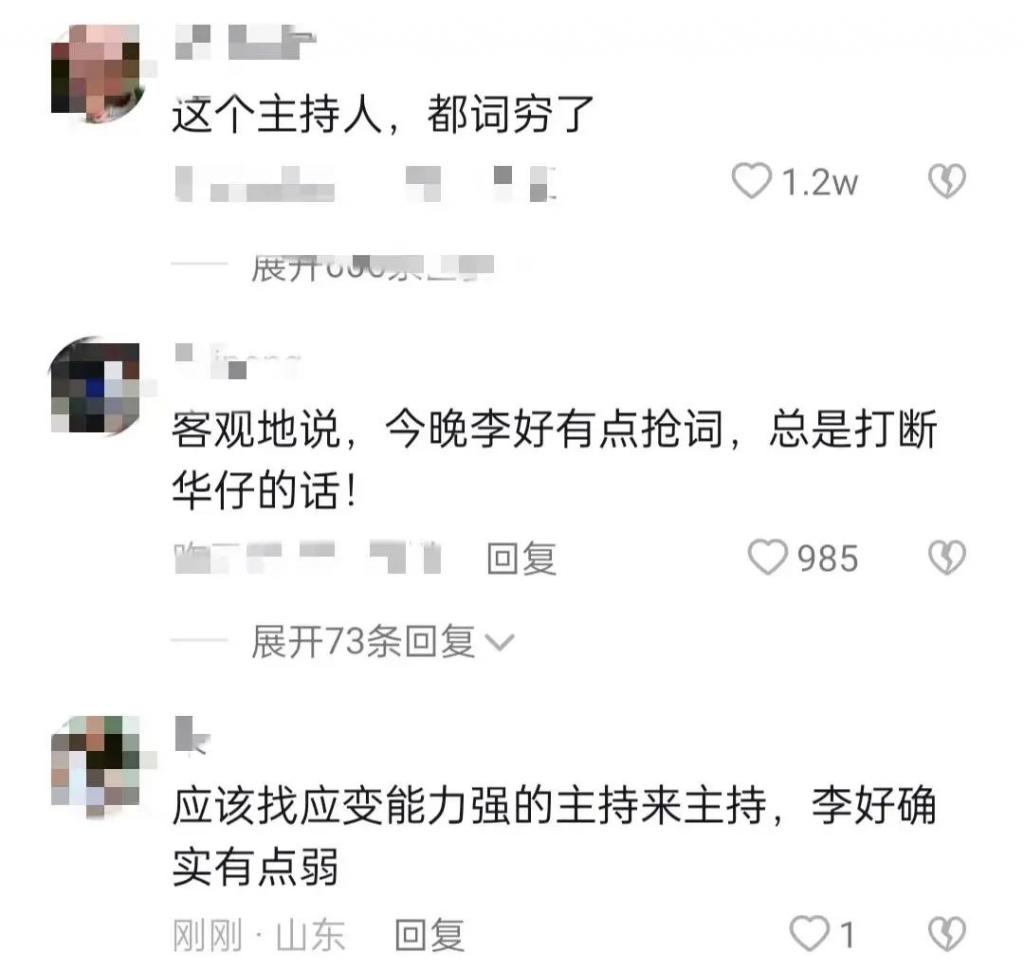
Task: Tap the comment text about 打断华仔的话
Action: click(x=555, y=460)
